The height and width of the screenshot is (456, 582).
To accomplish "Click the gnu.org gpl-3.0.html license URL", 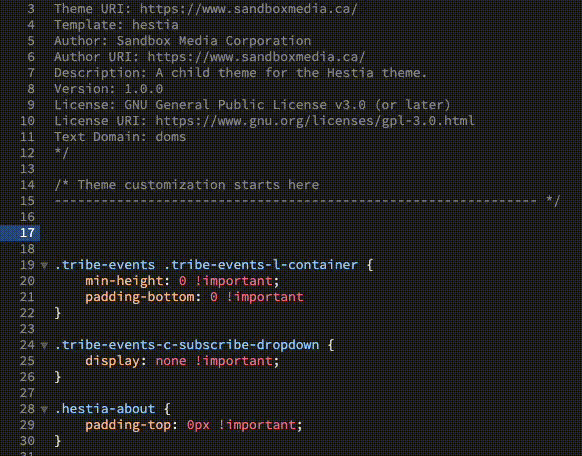I will pos(315,121).
